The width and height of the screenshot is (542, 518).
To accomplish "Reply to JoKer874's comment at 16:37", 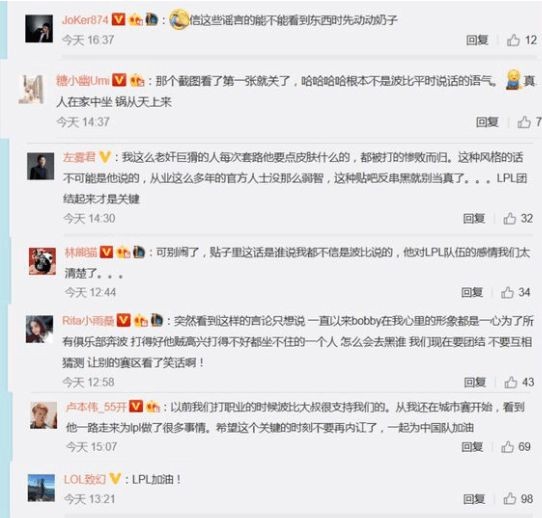I will [477, 40].
